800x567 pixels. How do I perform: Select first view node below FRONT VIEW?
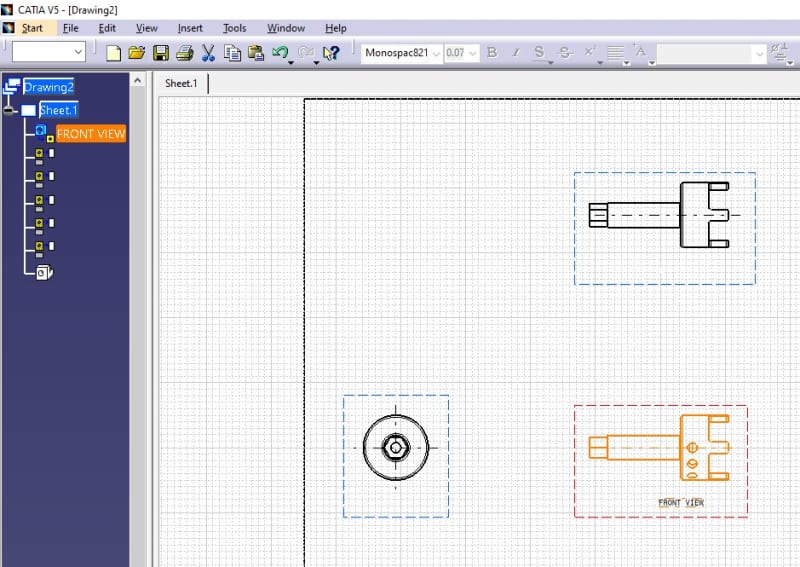click(44, 156)
